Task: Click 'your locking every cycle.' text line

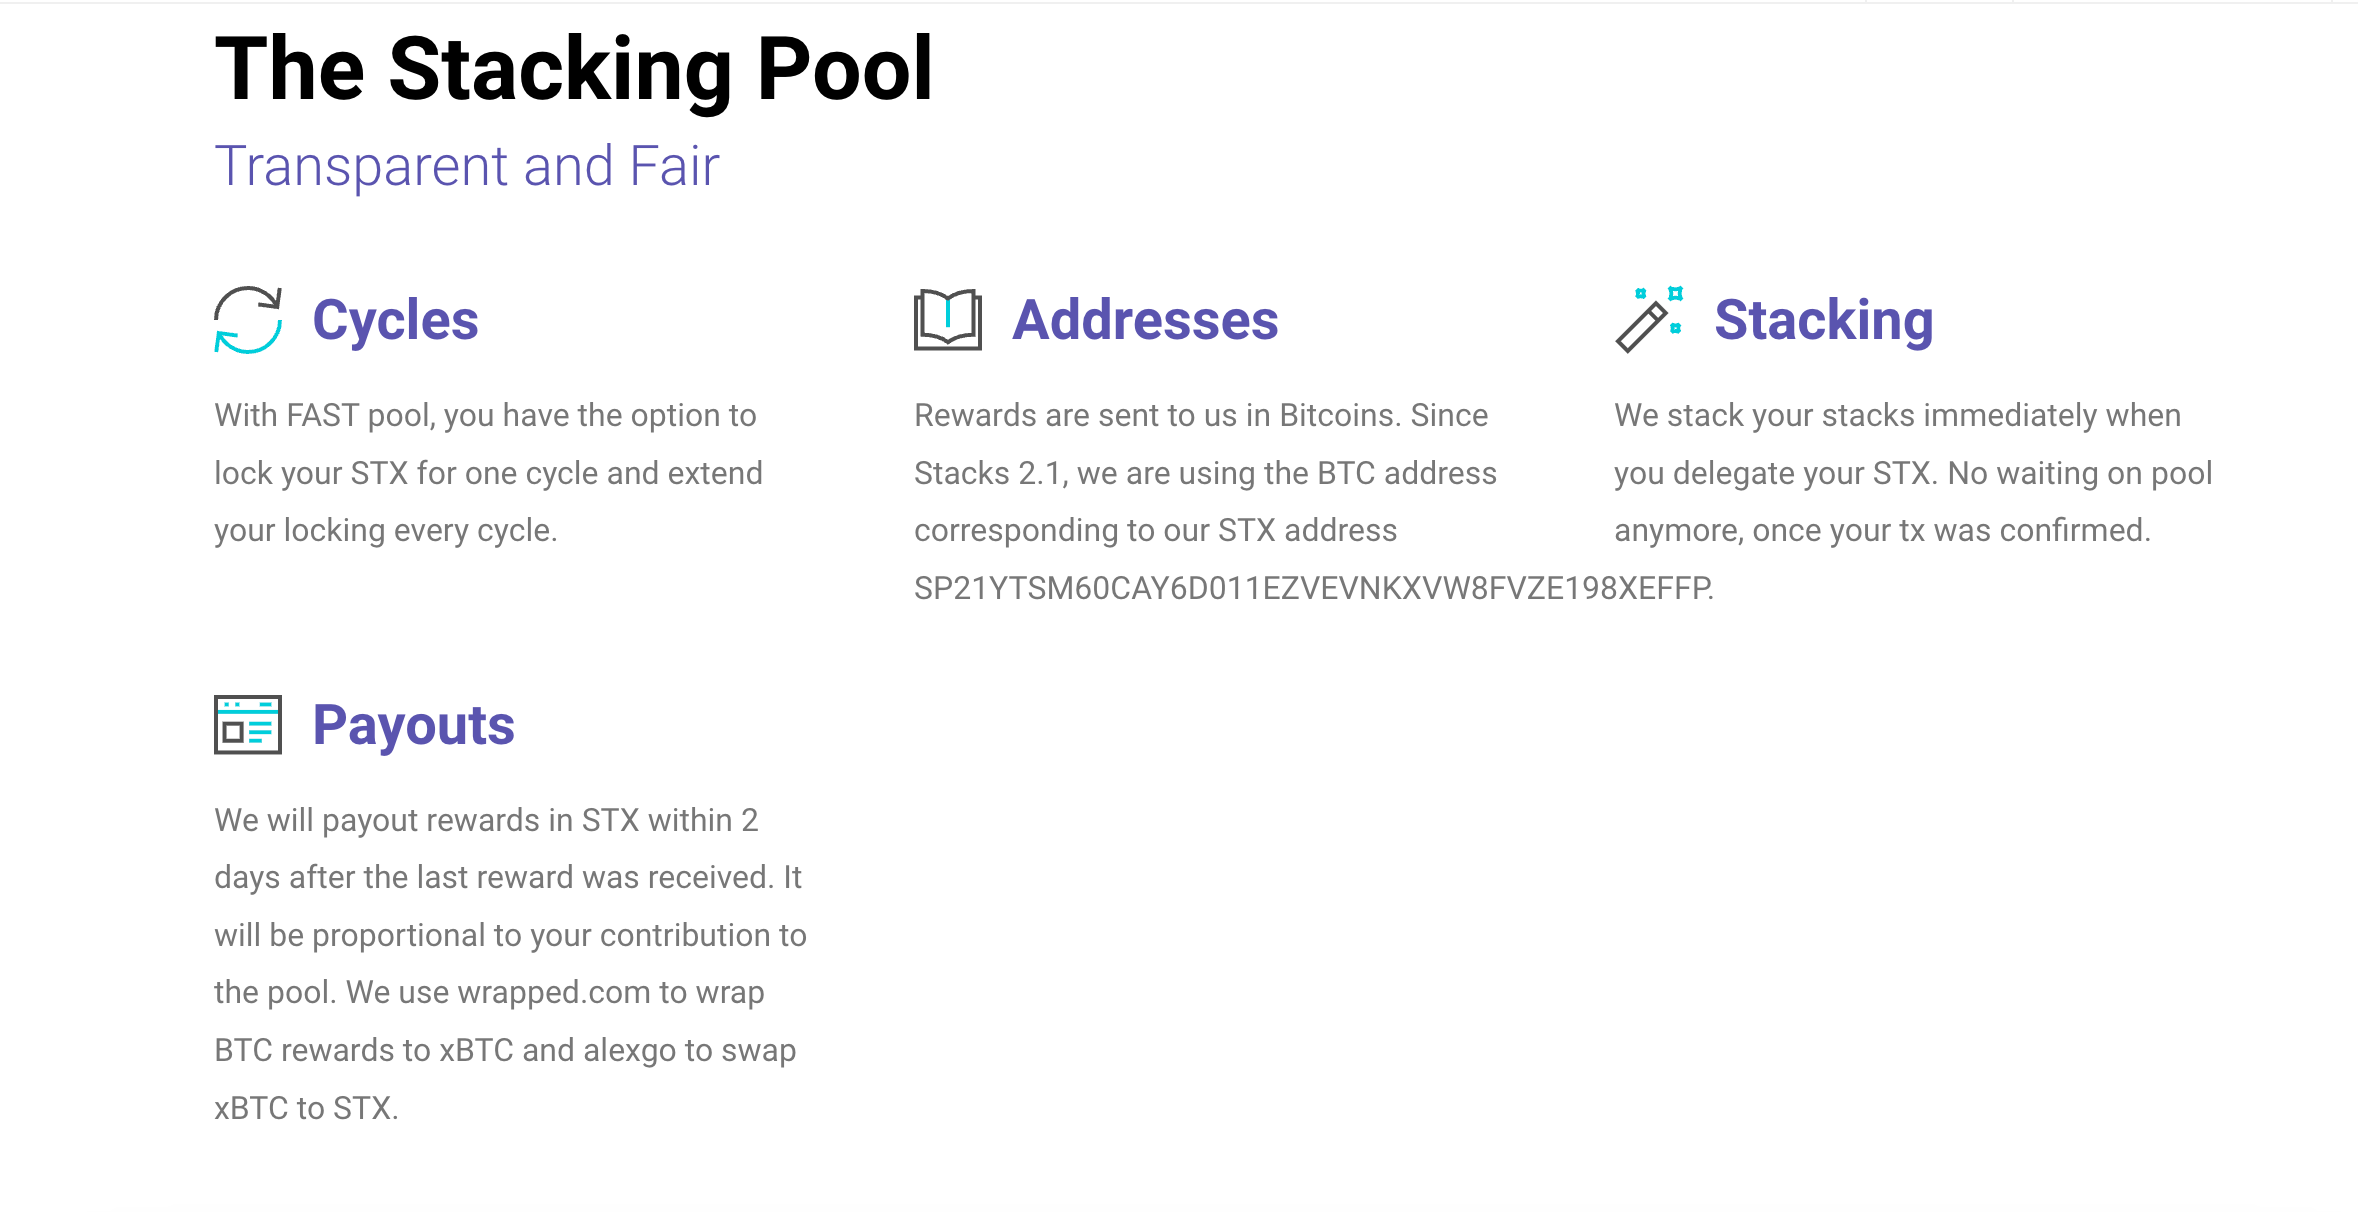Action: pos(385,530)
